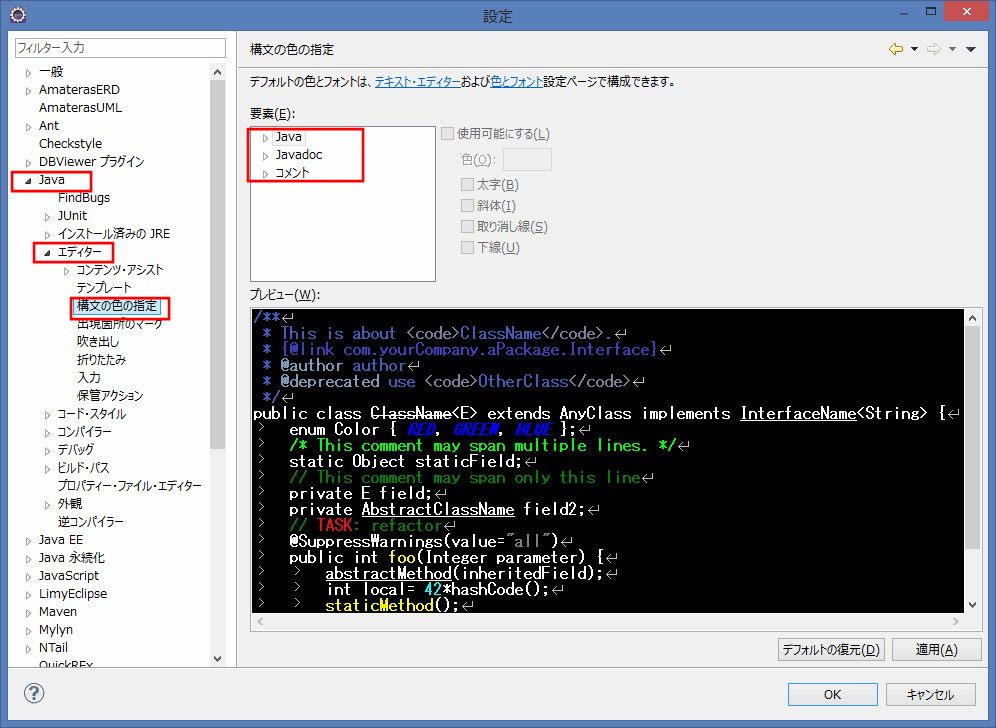The height and width of the screenshot is (728, 996).
Task: Collapse the エディター tree node
Action: coord(47,253)
